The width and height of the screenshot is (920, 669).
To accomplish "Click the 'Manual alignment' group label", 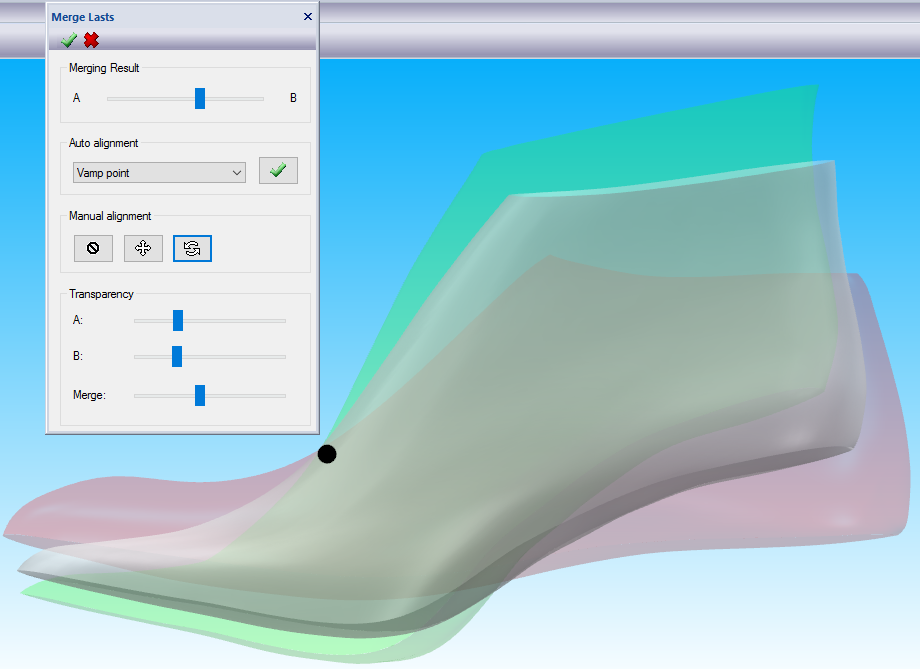I will click(x=110, y=216).
